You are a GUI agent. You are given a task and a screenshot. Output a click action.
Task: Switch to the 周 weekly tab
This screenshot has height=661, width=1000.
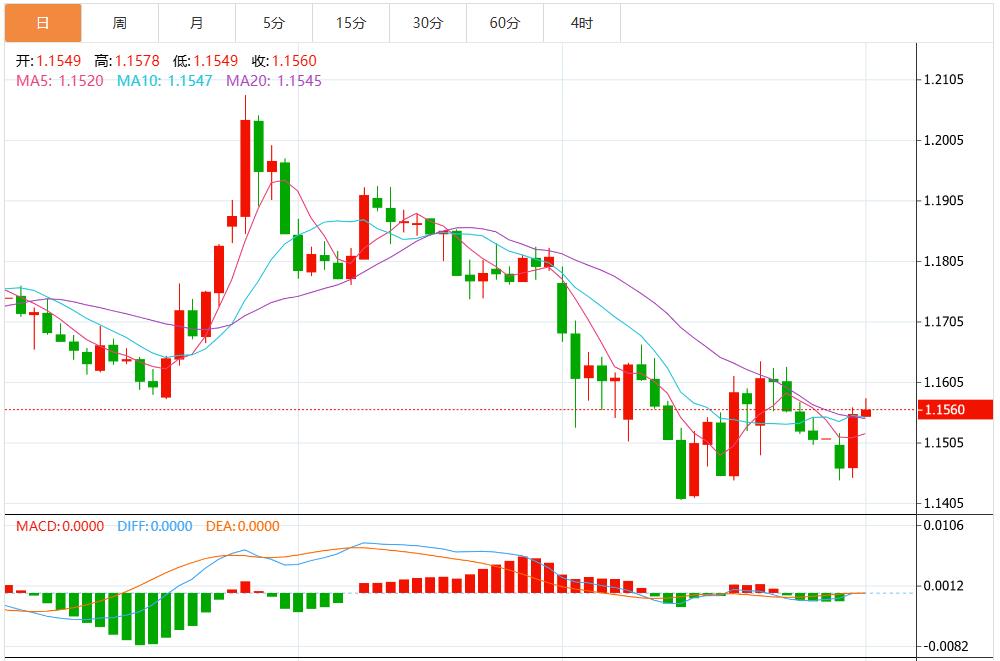tap(119, 22)
